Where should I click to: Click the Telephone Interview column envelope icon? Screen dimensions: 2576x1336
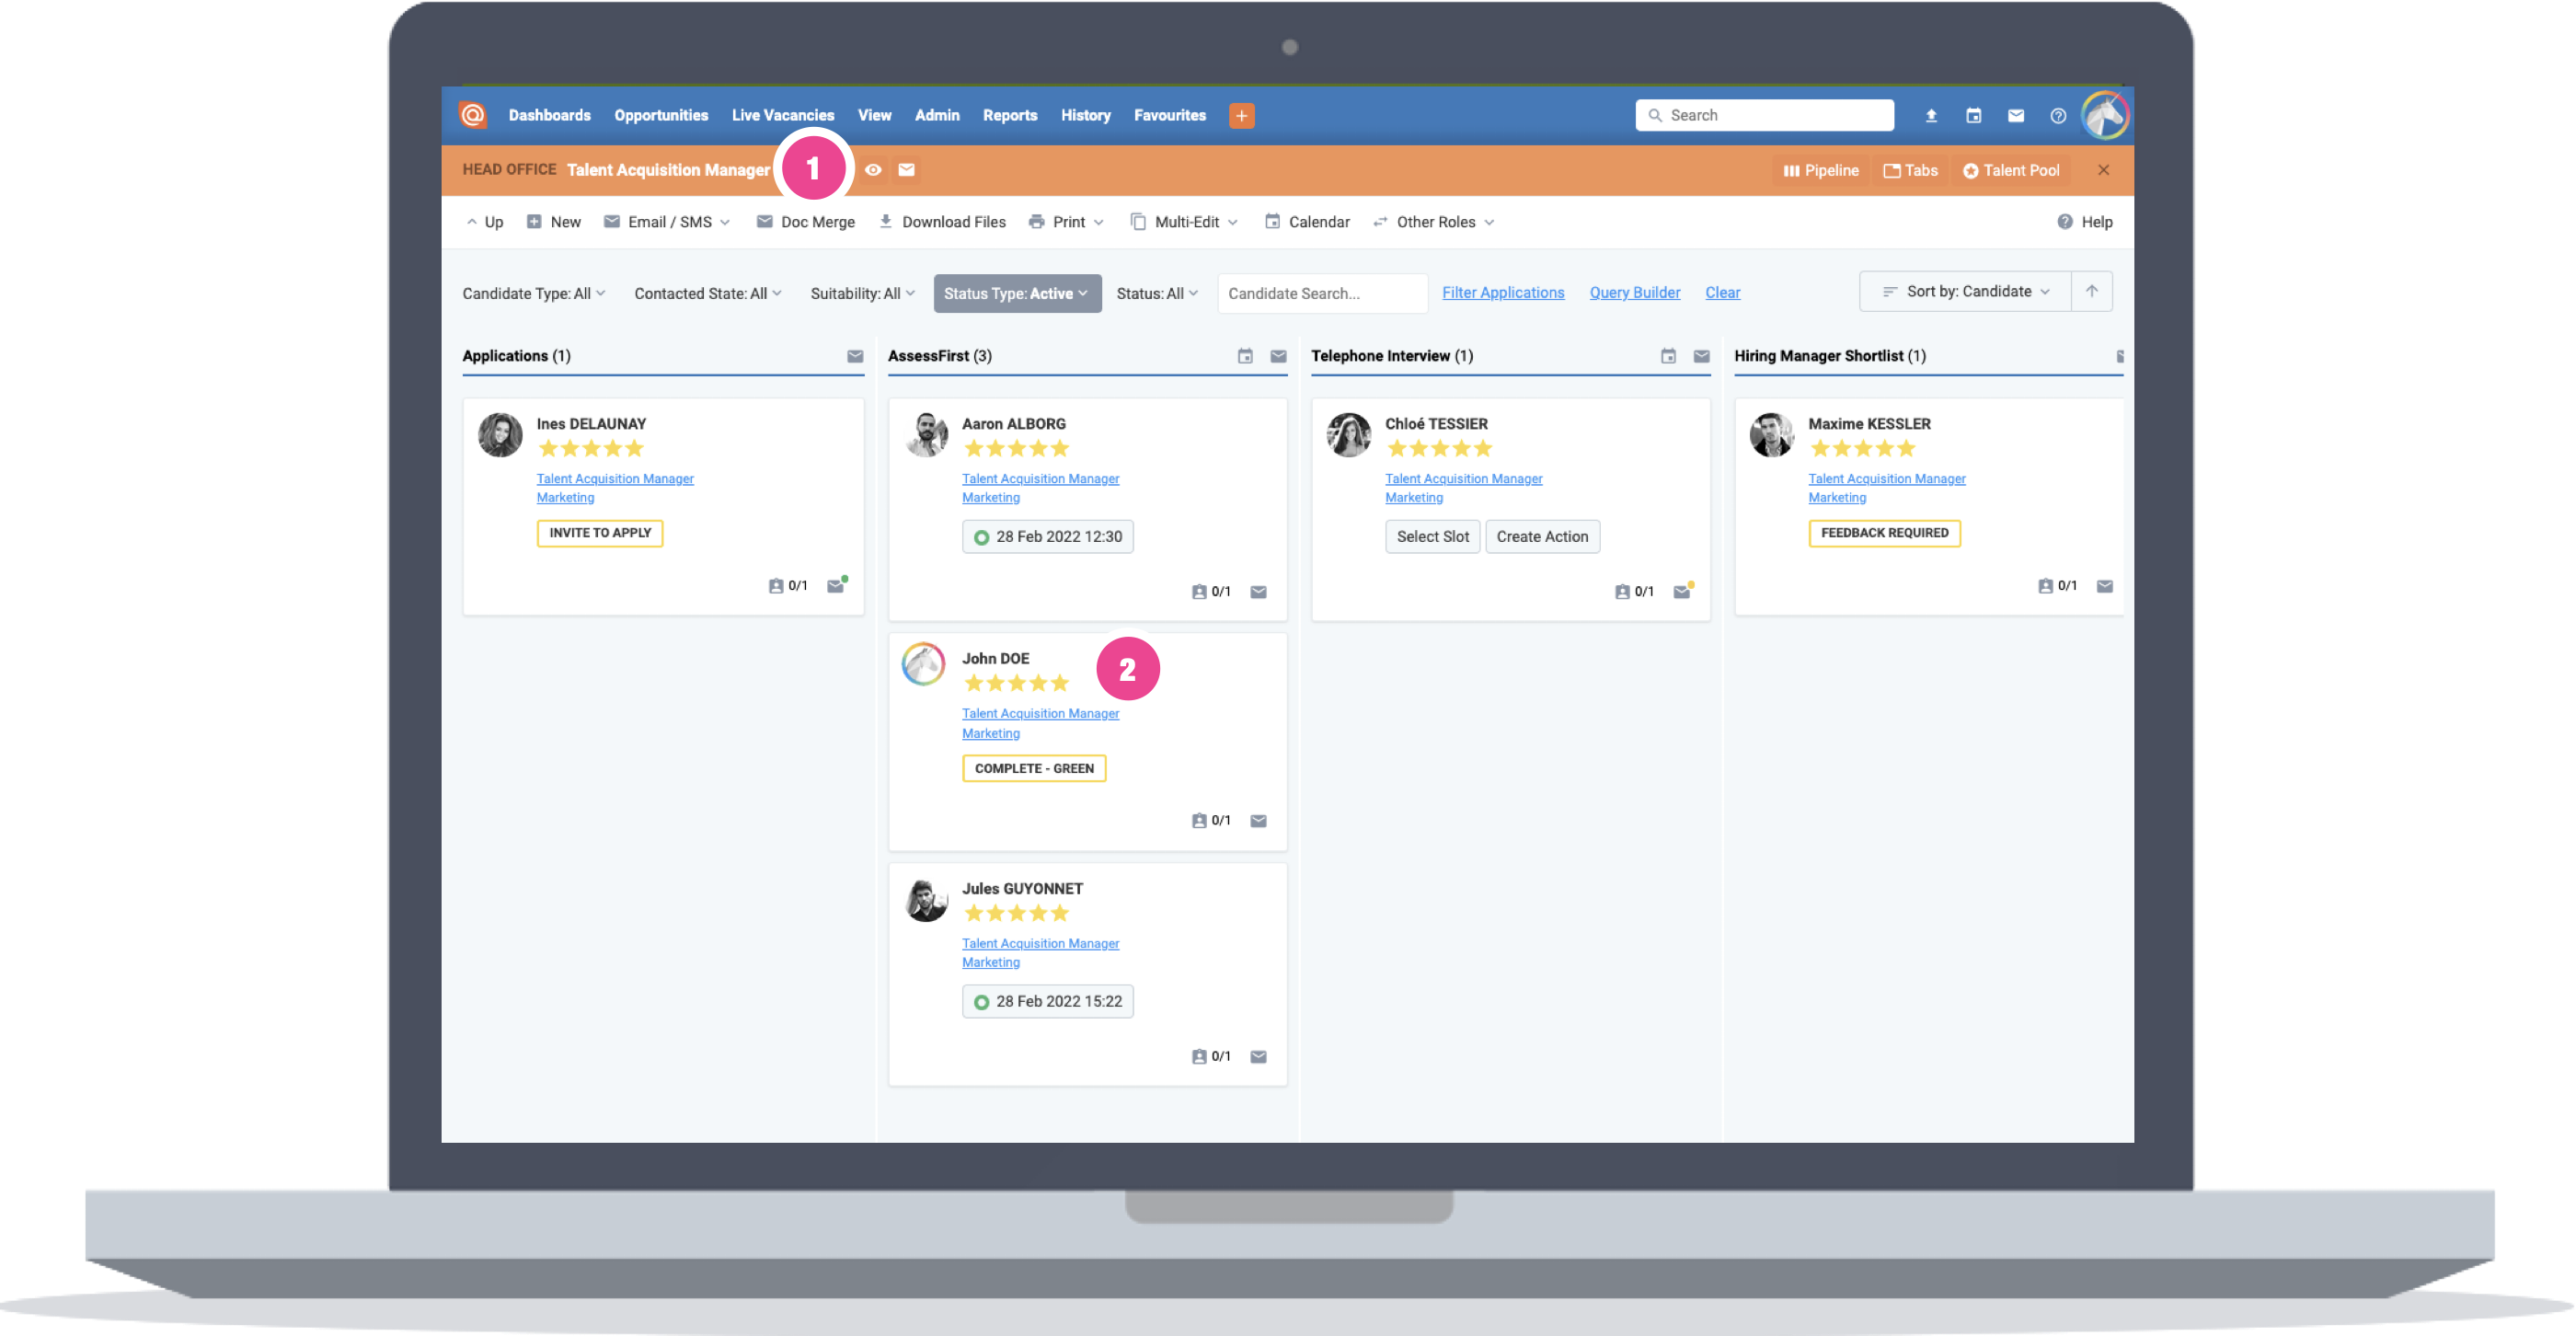tap(1701, 356)
